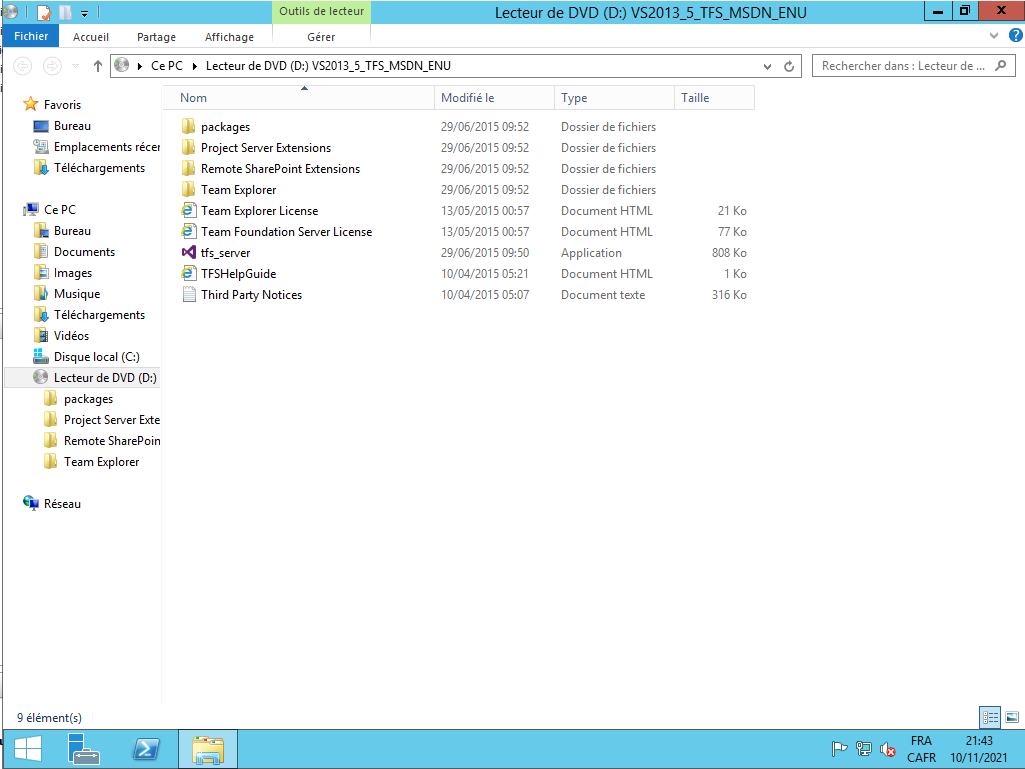Select the TFSHelpGuide HTML document icon
The image size is (1025, 769).
pos(188,273)
